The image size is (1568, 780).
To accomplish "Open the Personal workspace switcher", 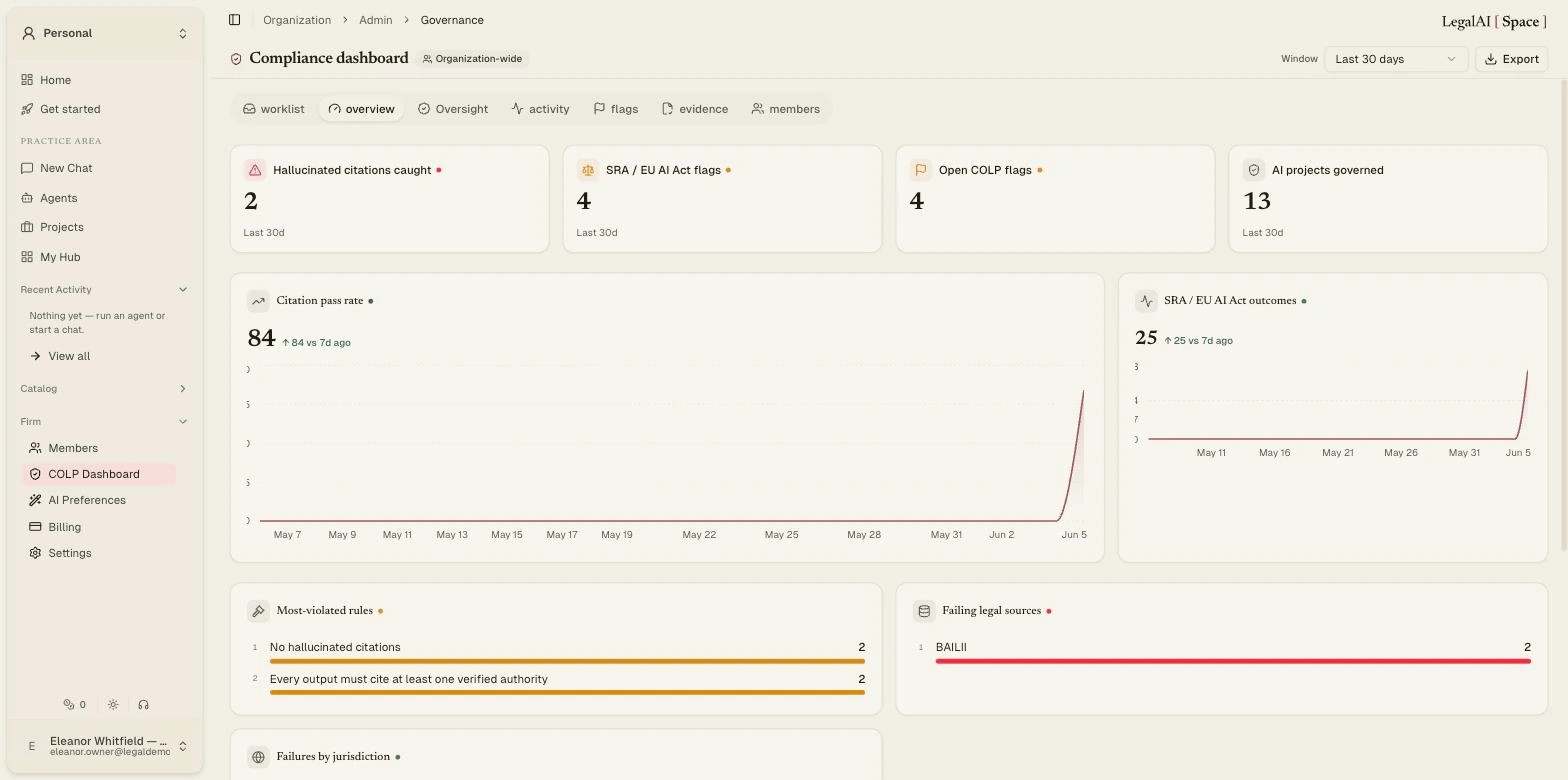I will tap(104, 33).
